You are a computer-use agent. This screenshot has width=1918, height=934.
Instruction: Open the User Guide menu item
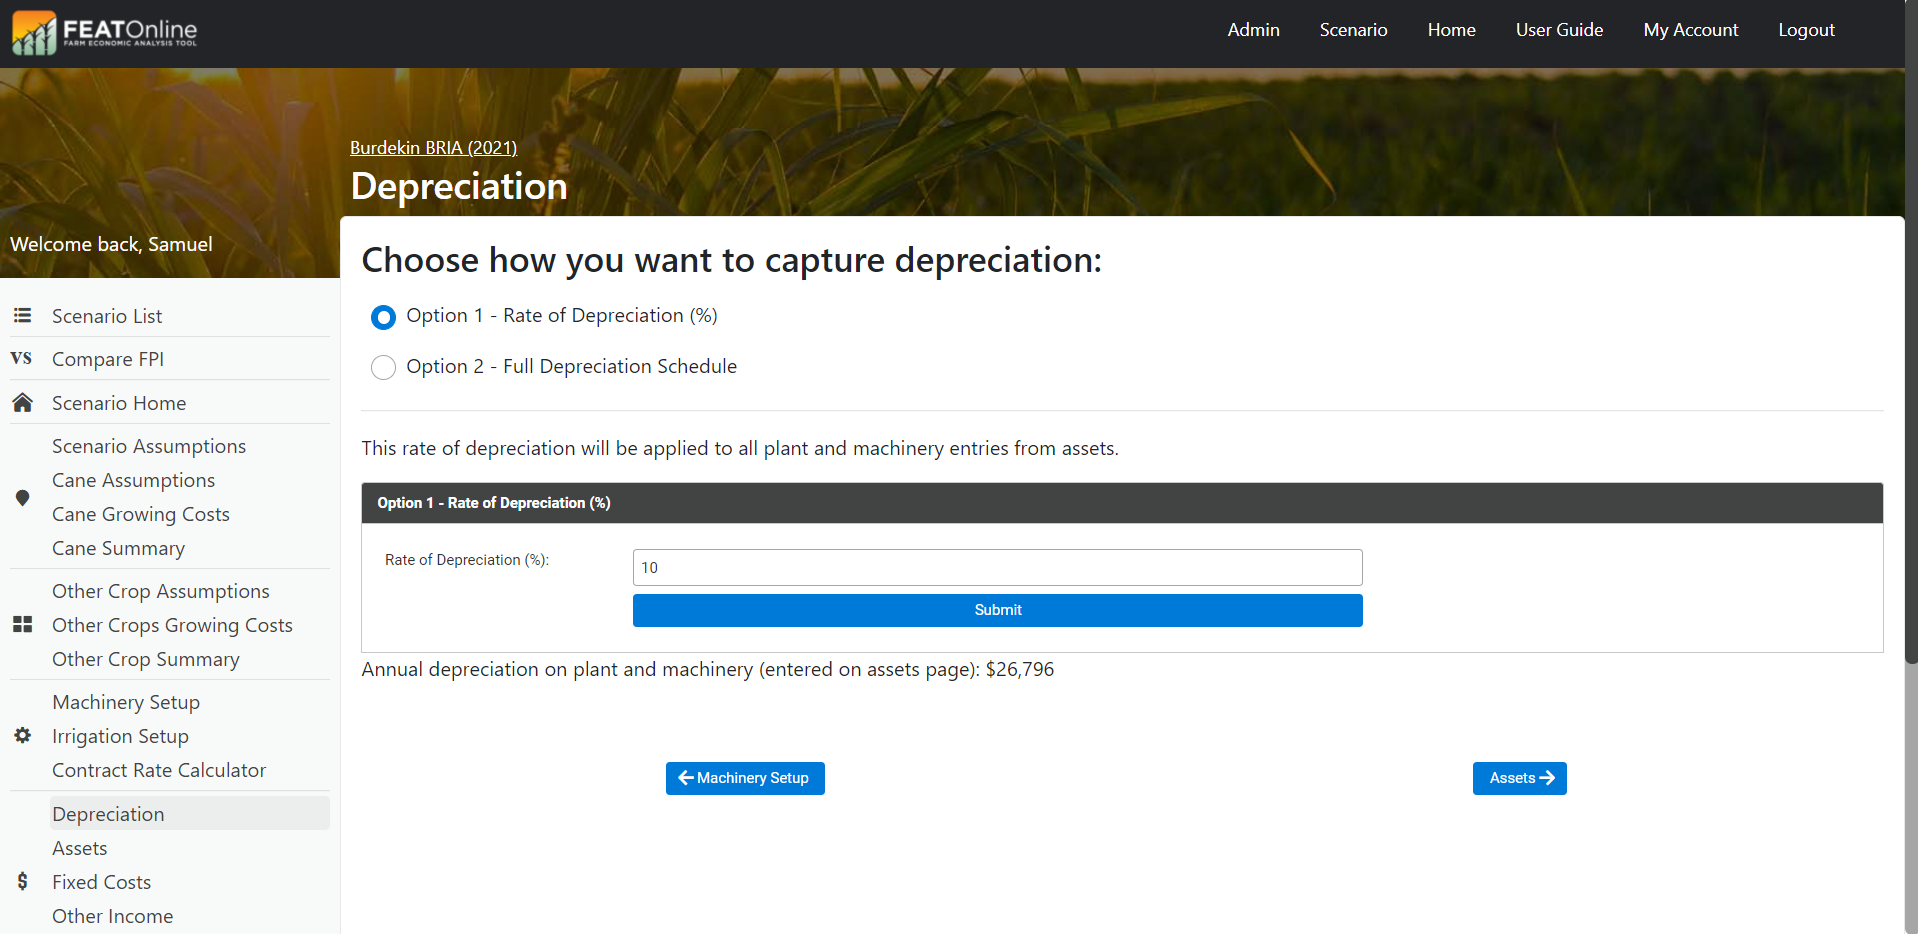(x=1558, y=30)
